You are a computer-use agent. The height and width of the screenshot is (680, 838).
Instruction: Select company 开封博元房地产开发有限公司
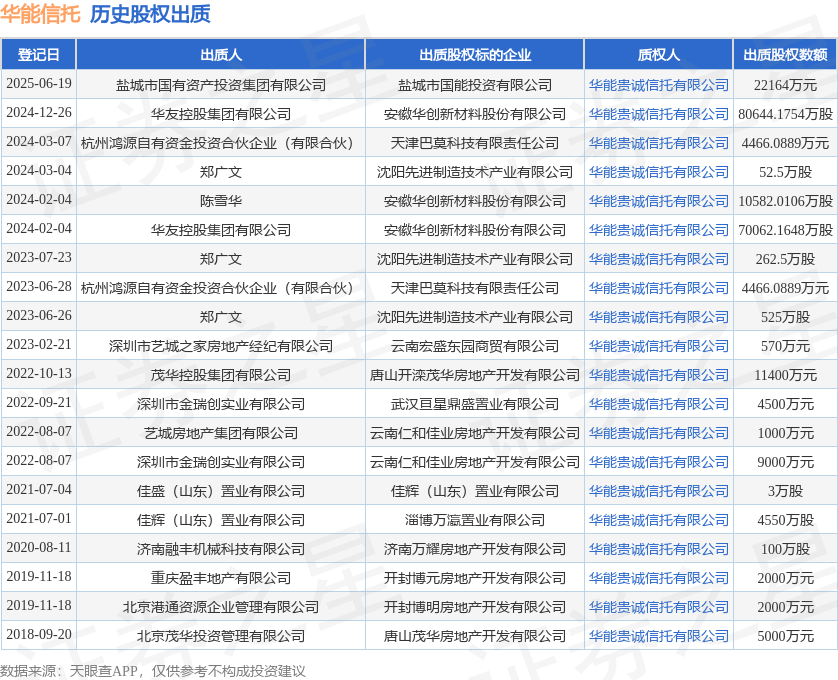475,578
